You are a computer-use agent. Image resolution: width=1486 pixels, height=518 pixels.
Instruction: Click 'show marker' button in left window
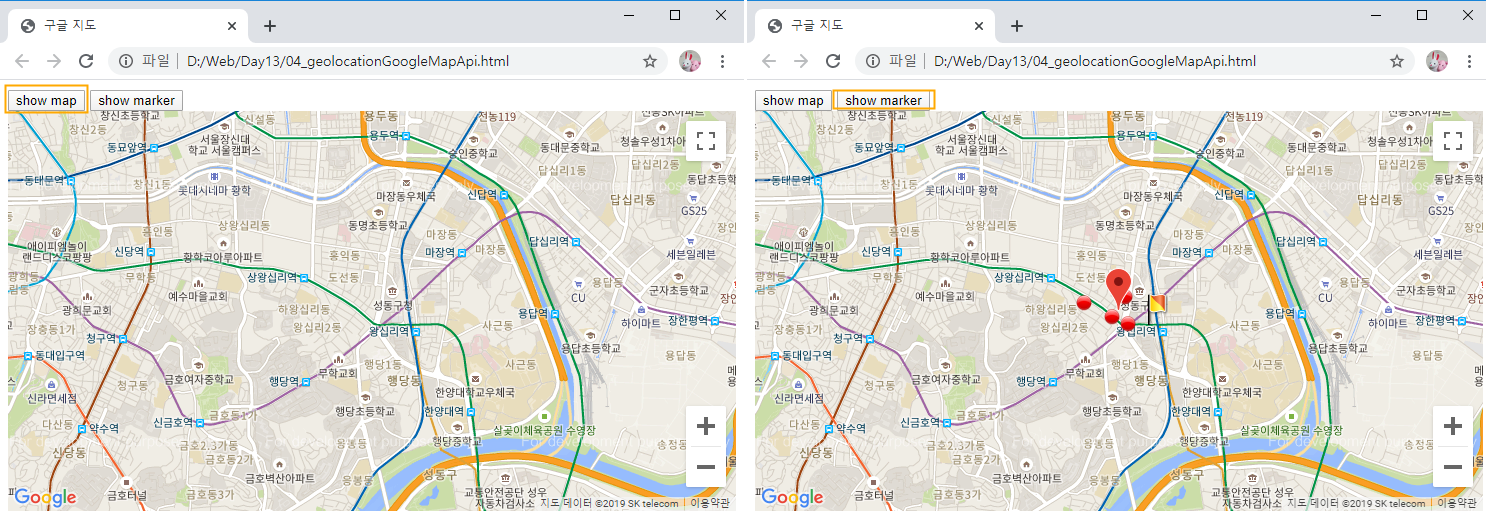point(137,100)
